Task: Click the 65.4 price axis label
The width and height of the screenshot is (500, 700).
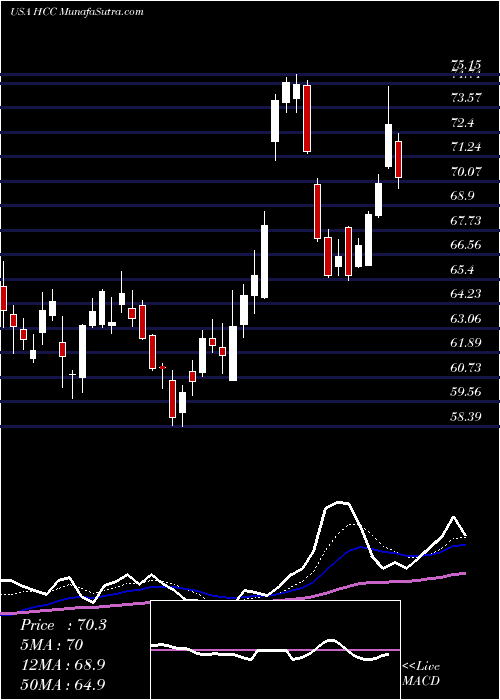Action: click(462, 269)
